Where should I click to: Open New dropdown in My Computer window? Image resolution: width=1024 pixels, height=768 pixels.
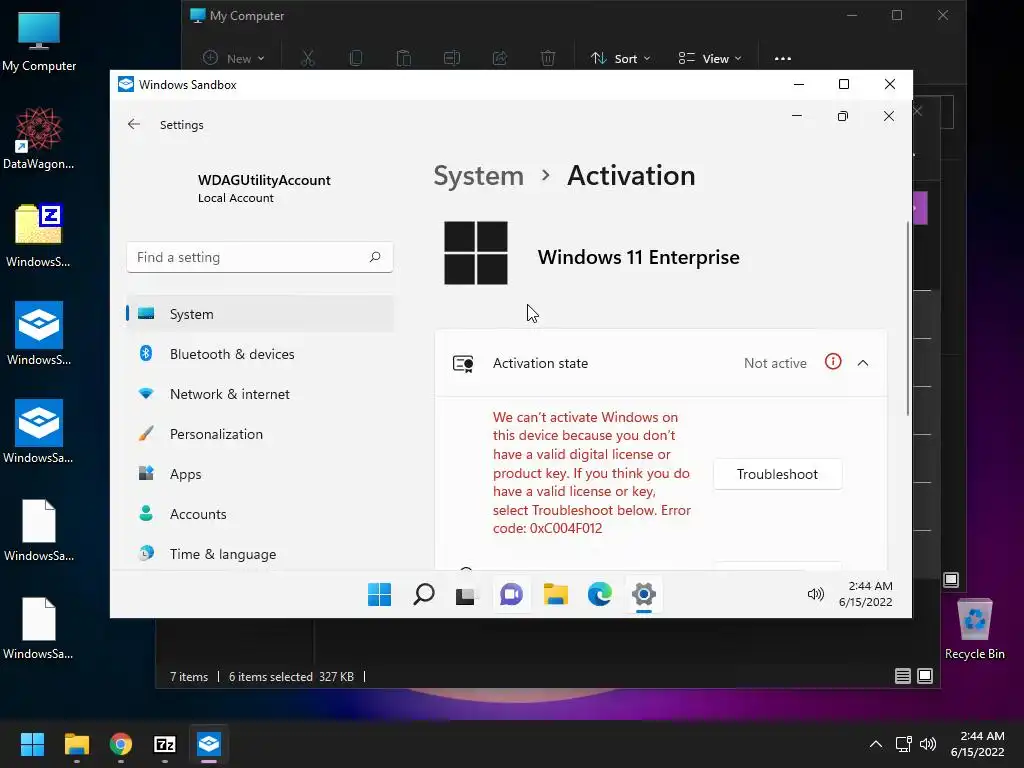coord(233,58)
